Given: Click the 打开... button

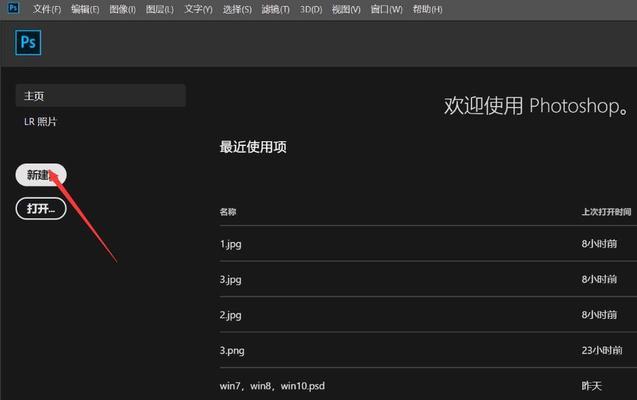Looking at the screenshot, I should 41,209.
